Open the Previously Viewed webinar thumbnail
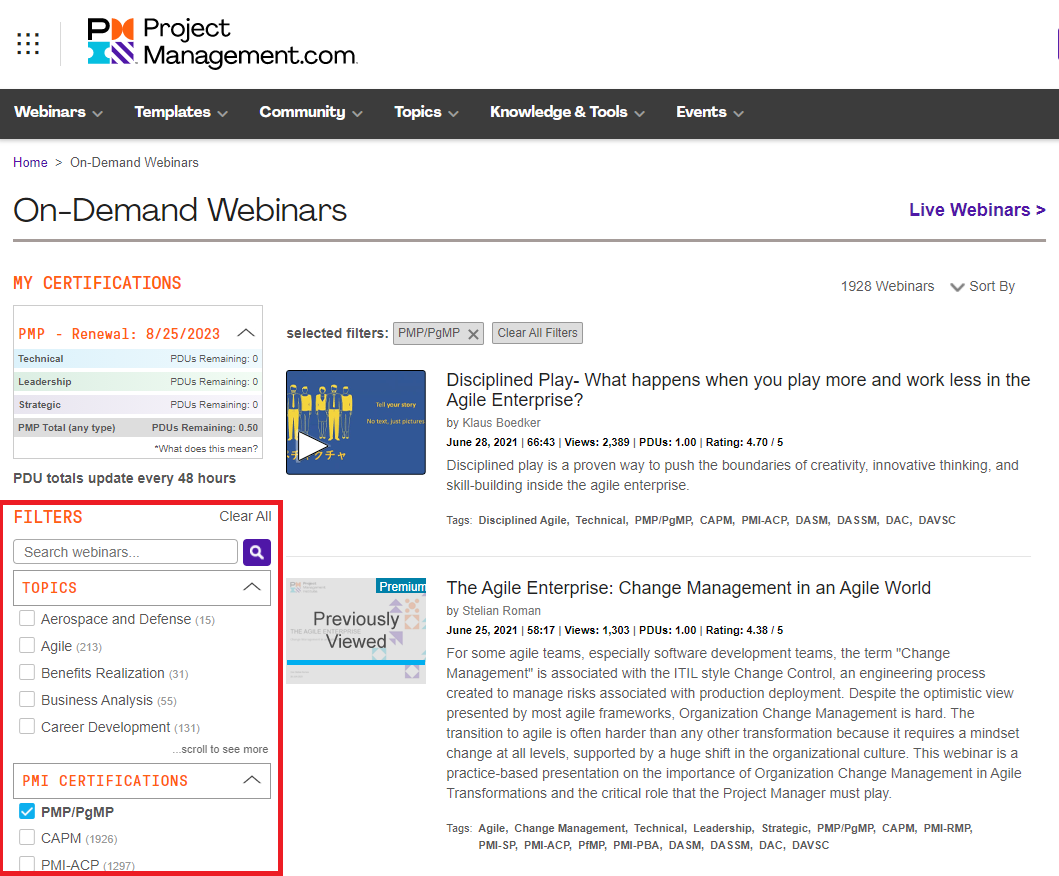The width and height of the screenshot is (1059, 876). tap(356, 631)
